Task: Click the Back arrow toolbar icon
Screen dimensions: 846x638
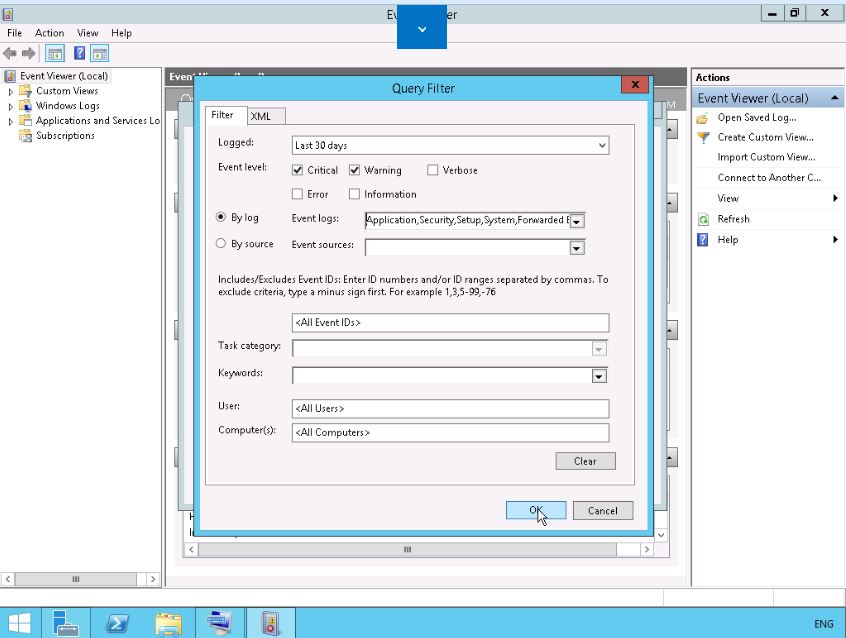Action: pyautogui.click(x=10, y=53)
